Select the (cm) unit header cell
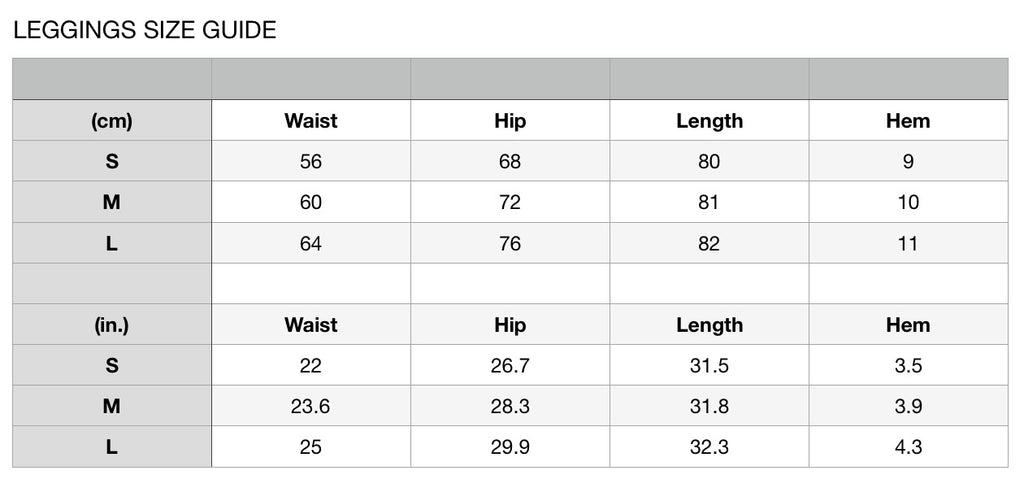 [x=112, y=120]
